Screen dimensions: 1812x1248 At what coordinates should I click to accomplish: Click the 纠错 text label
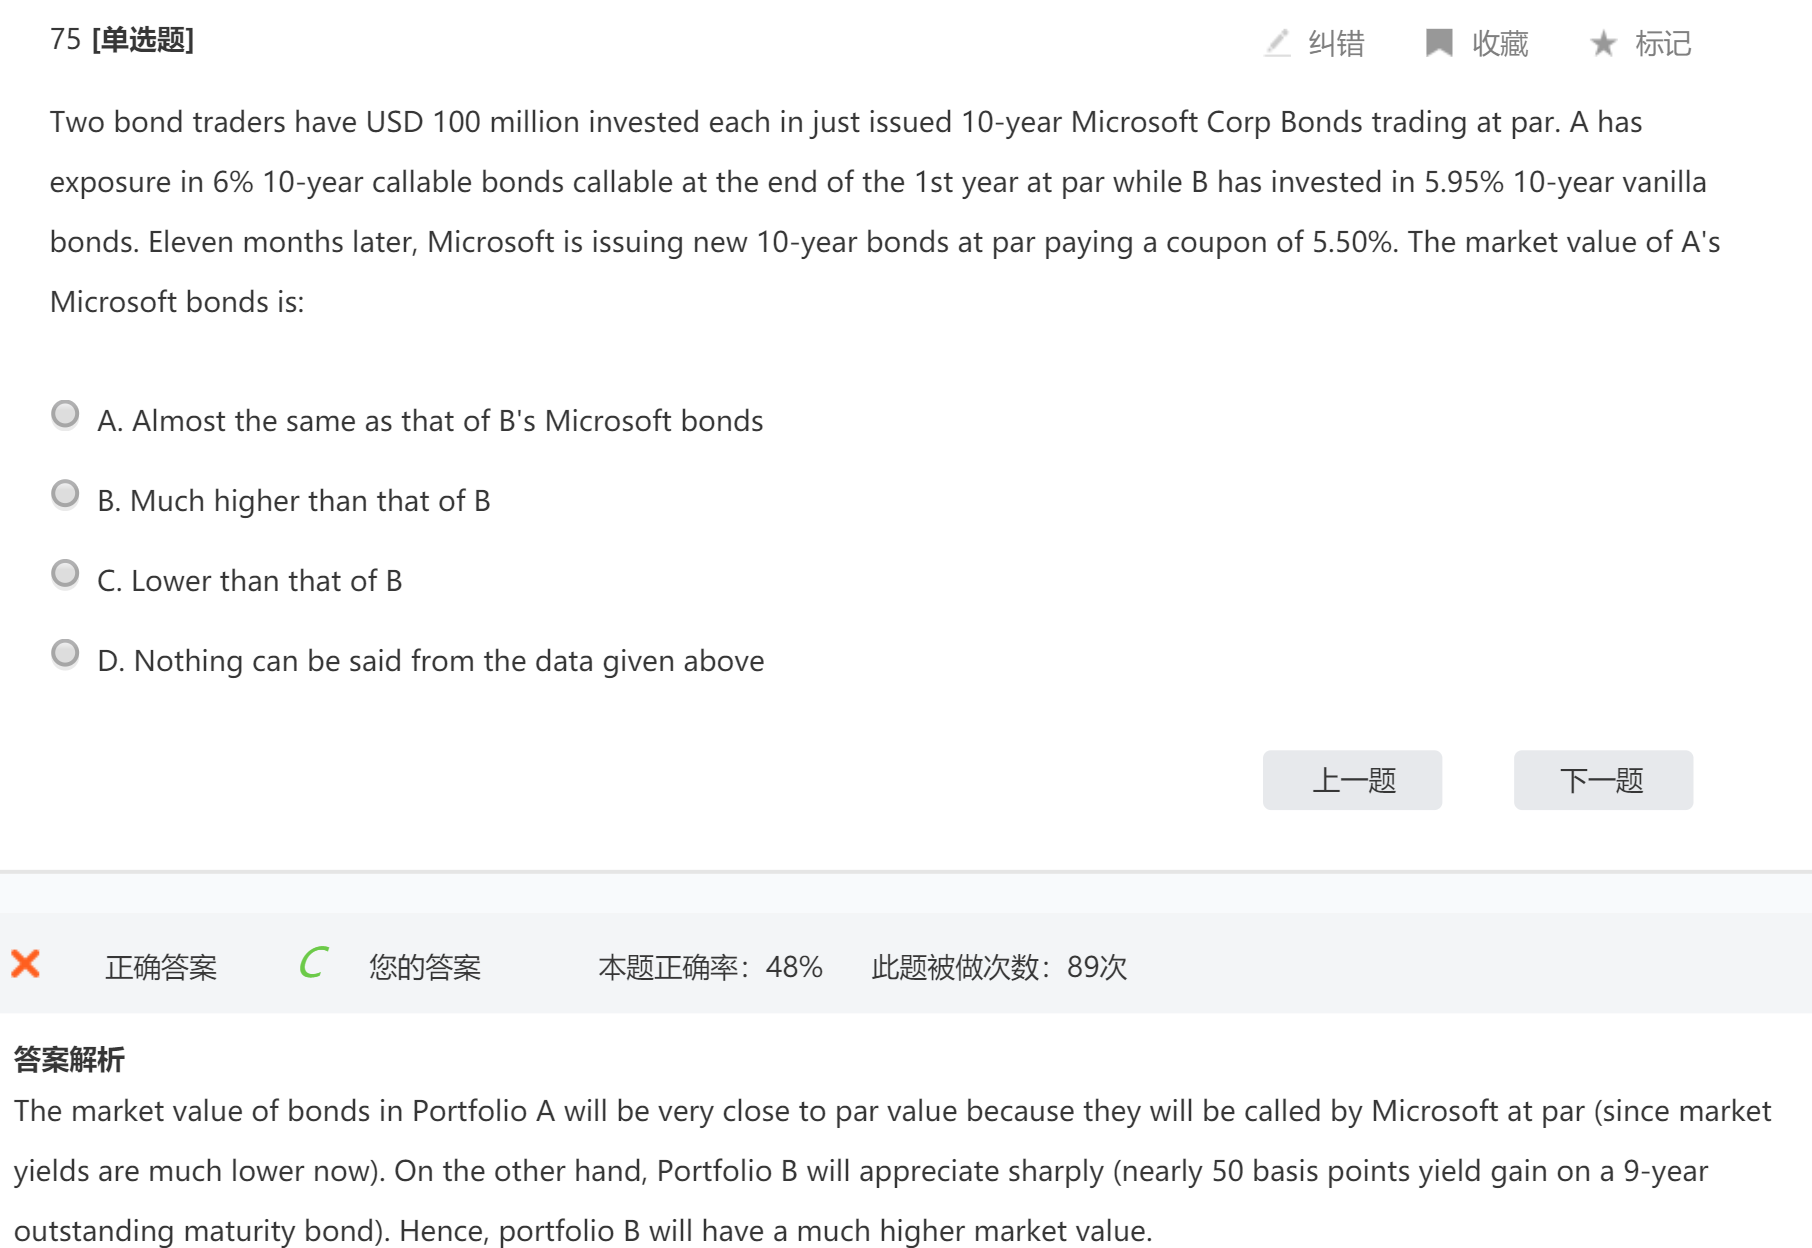pos(1336,44)
